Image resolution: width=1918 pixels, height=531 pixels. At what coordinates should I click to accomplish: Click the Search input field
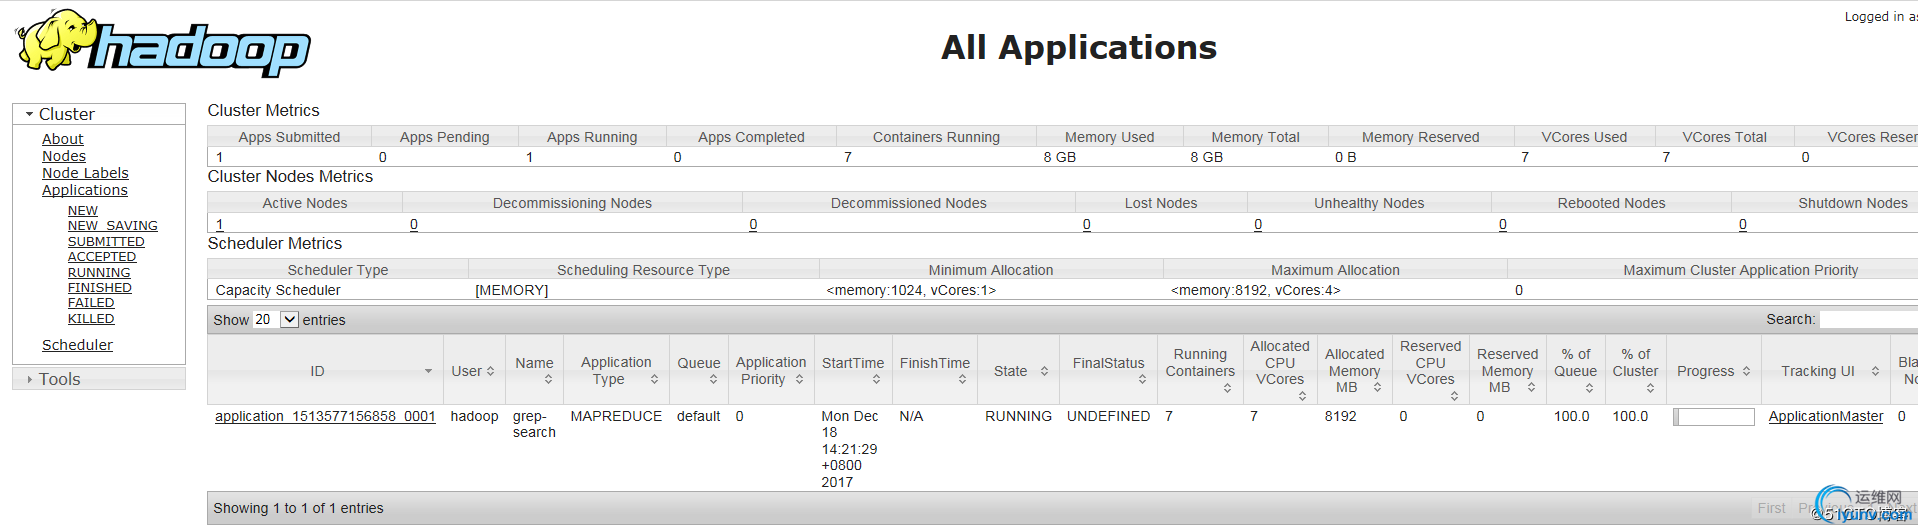pyautogui.click(x=1868, y=320)
